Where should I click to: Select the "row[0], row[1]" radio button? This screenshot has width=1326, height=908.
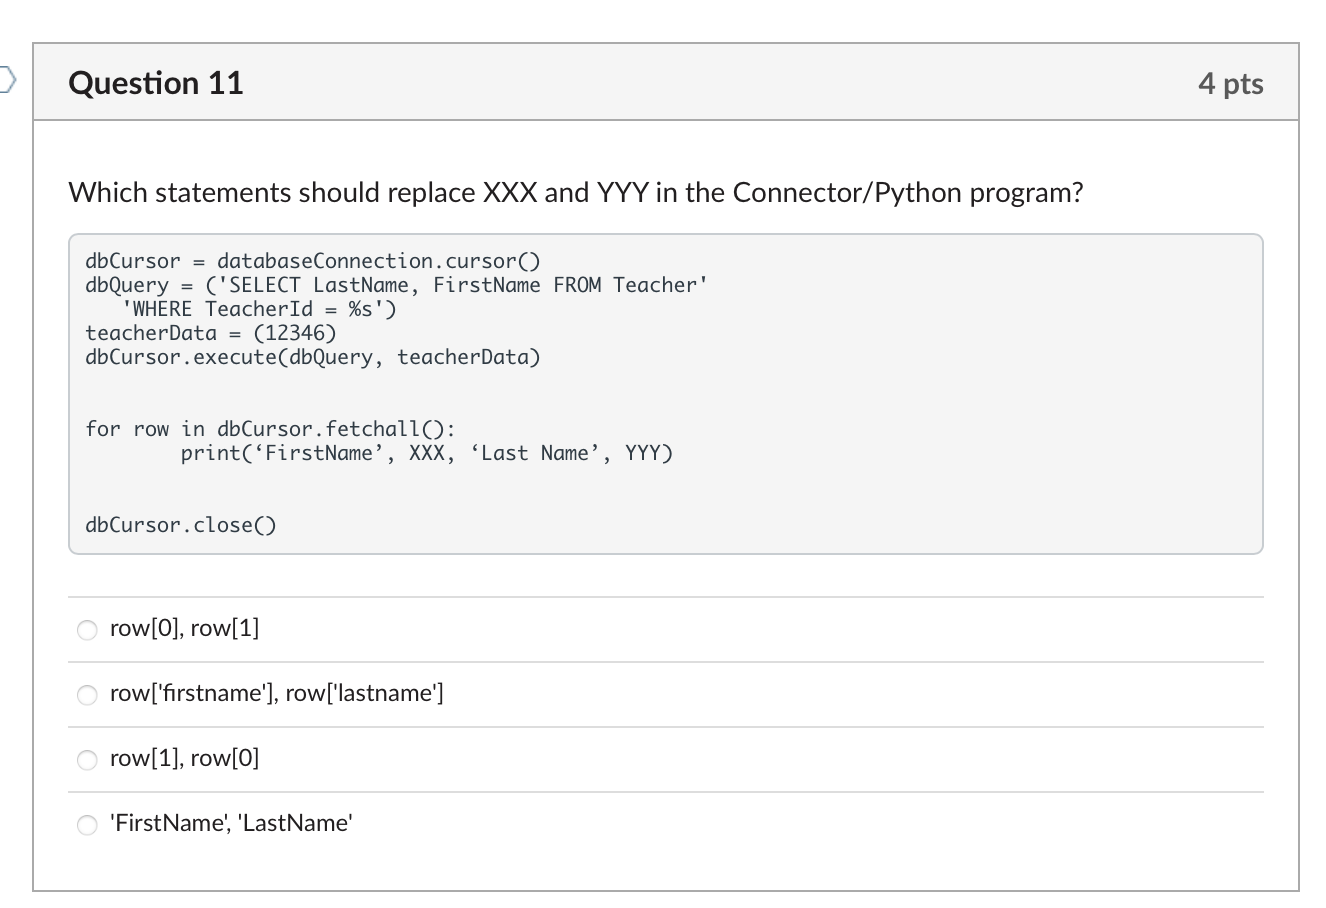point(88,630)
